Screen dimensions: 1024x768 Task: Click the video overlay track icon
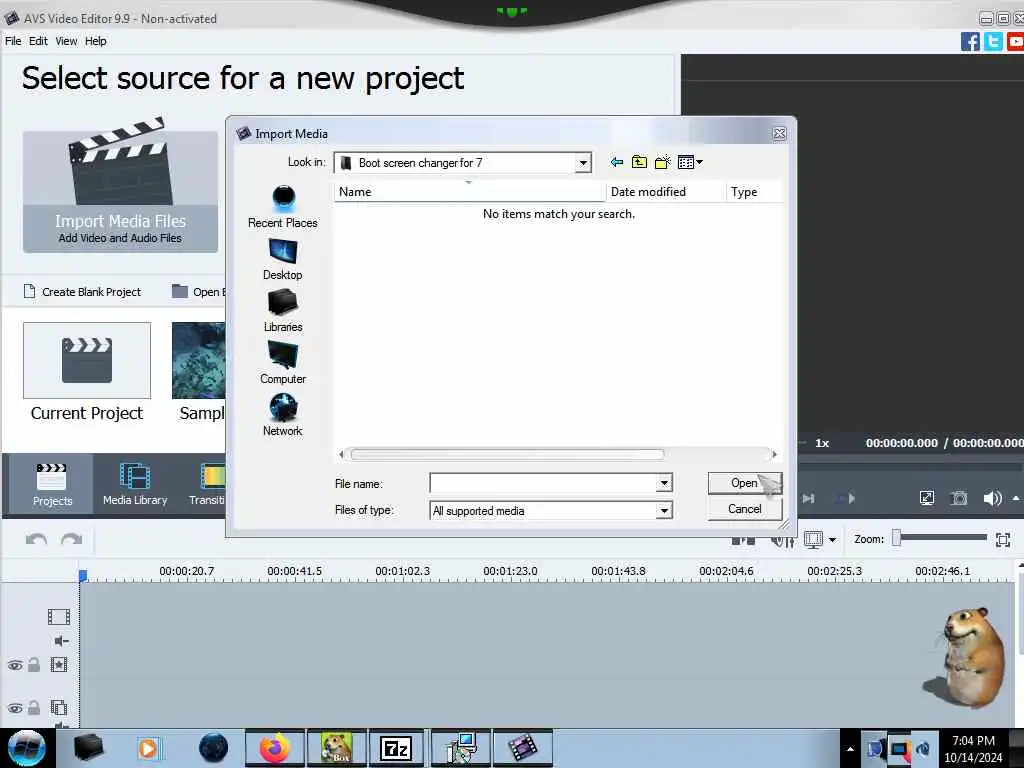click(x=59, y=707)
